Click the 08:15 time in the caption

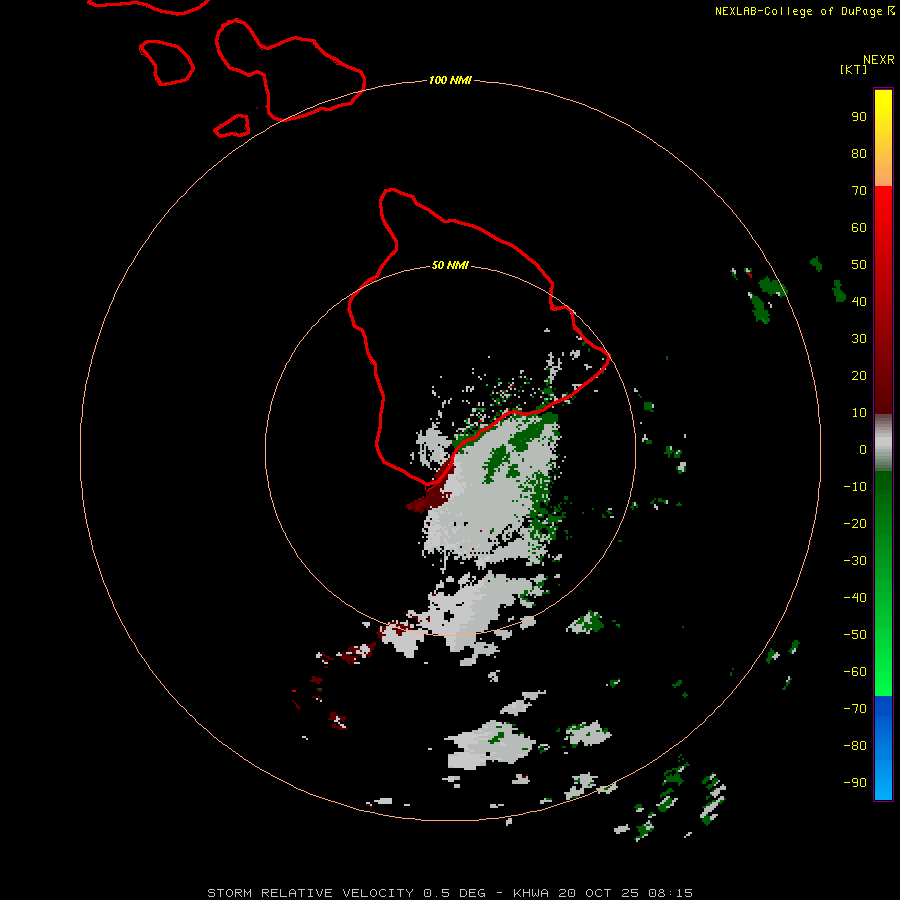tap(670, 893)
